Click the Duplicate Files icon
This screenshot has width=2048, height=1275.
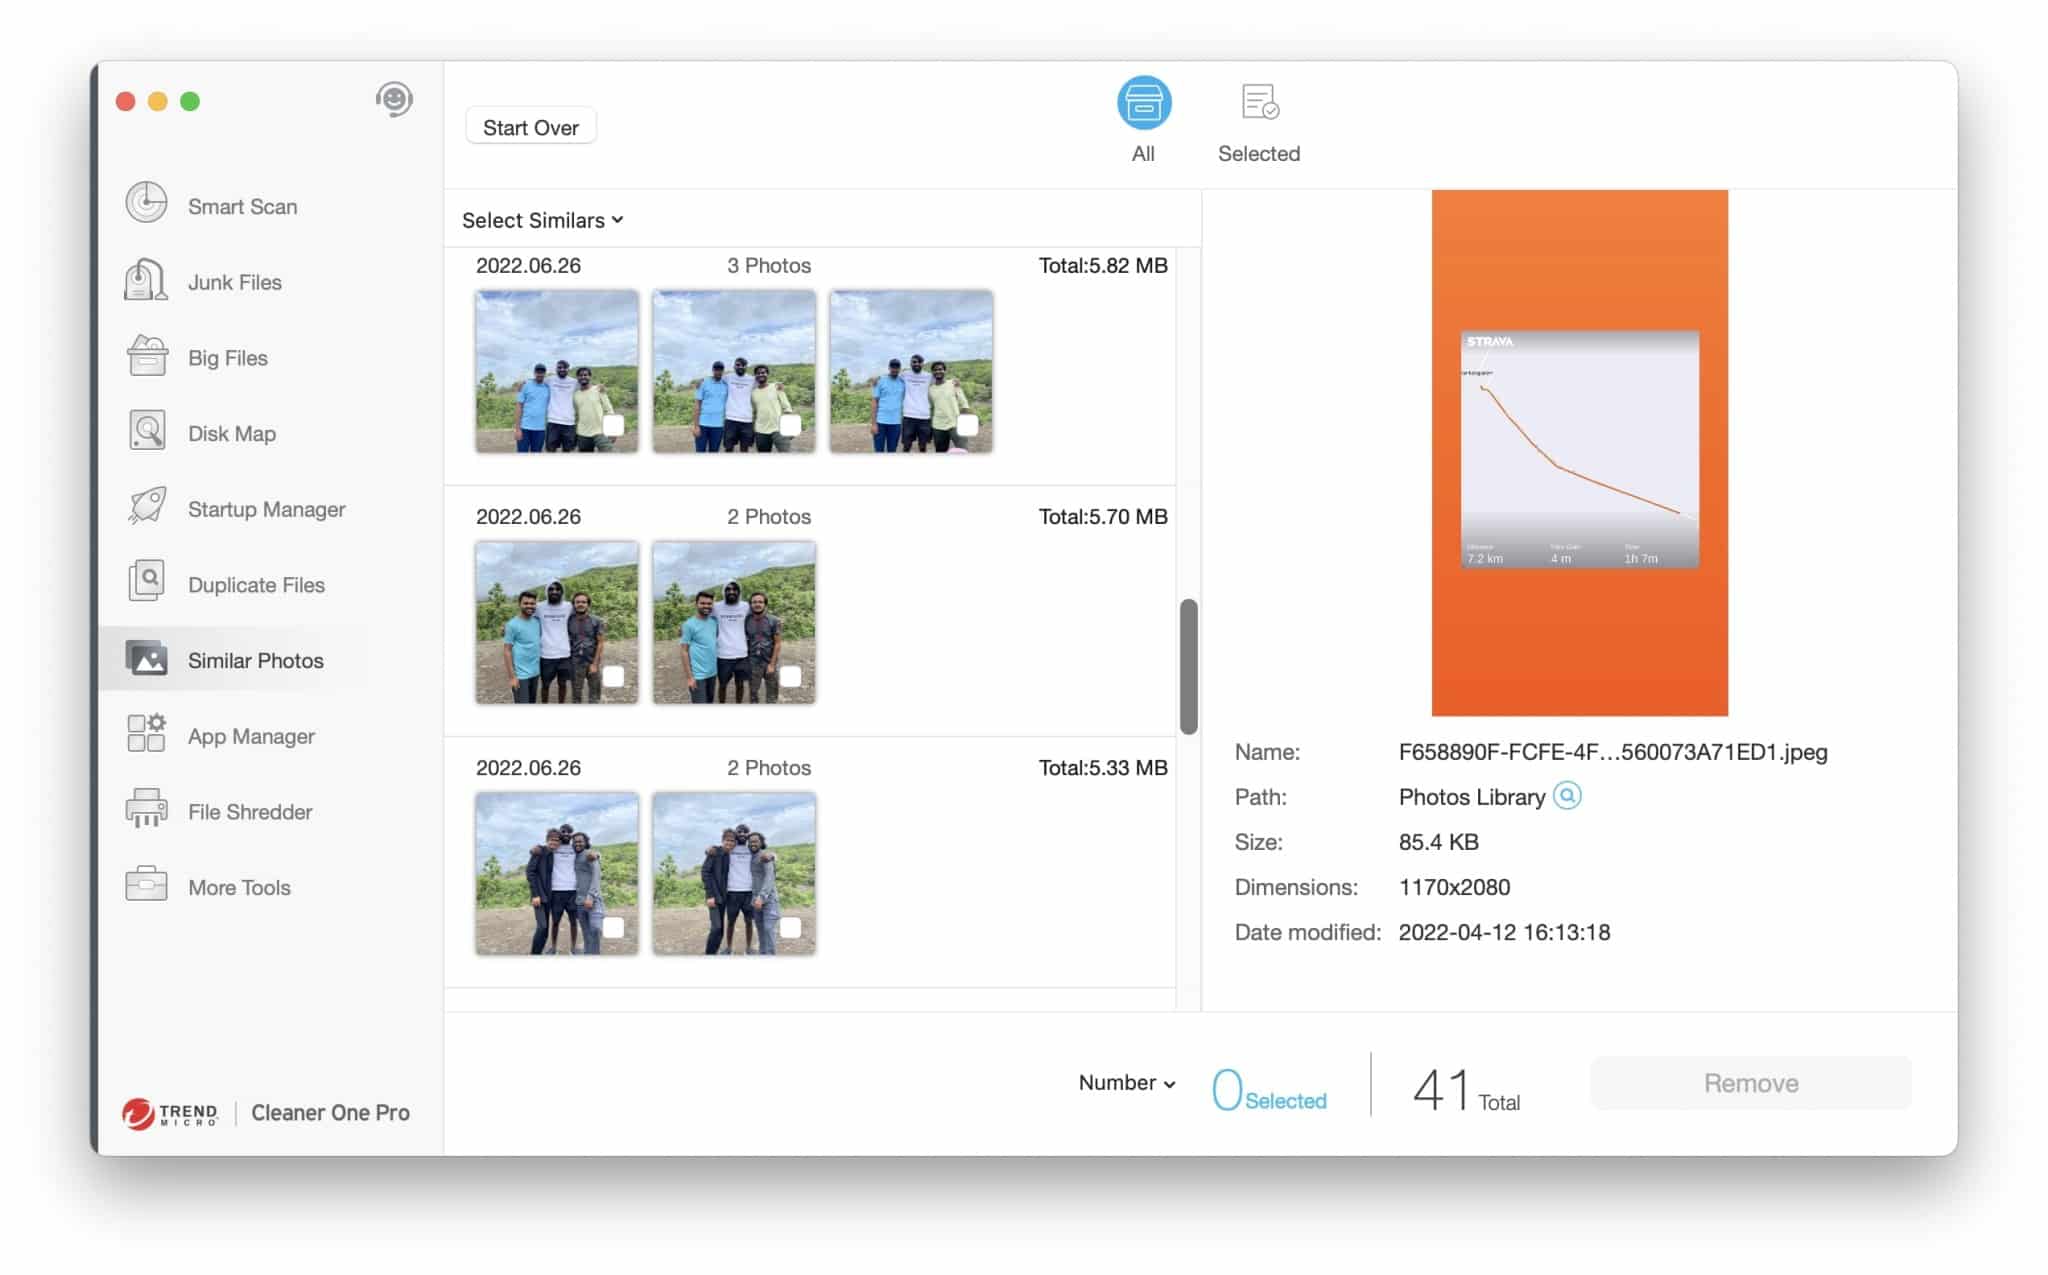(146, 583)
